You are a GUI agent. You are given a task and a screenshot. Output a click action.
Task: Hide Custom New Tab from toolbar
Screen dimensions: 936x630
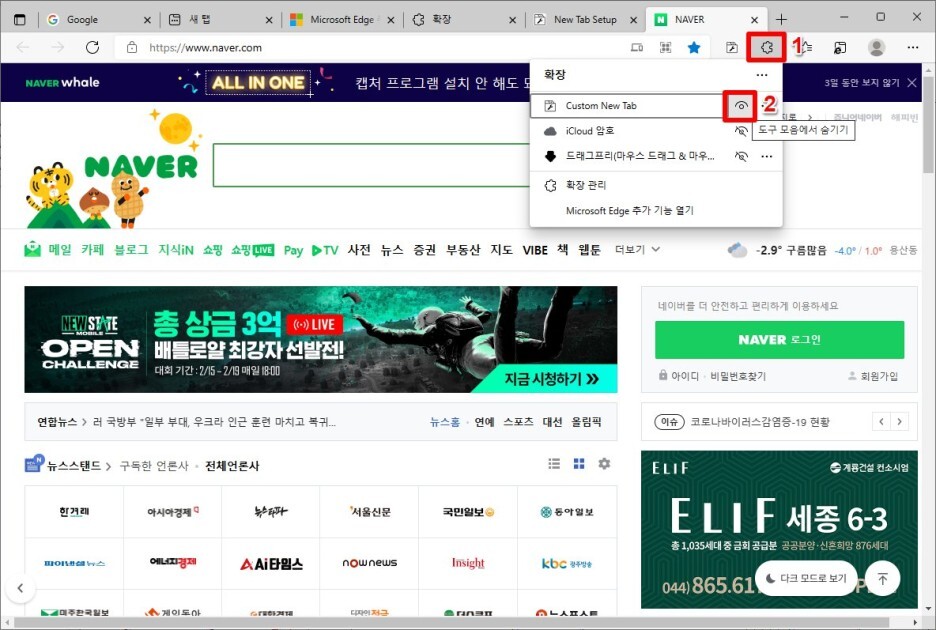741,106
